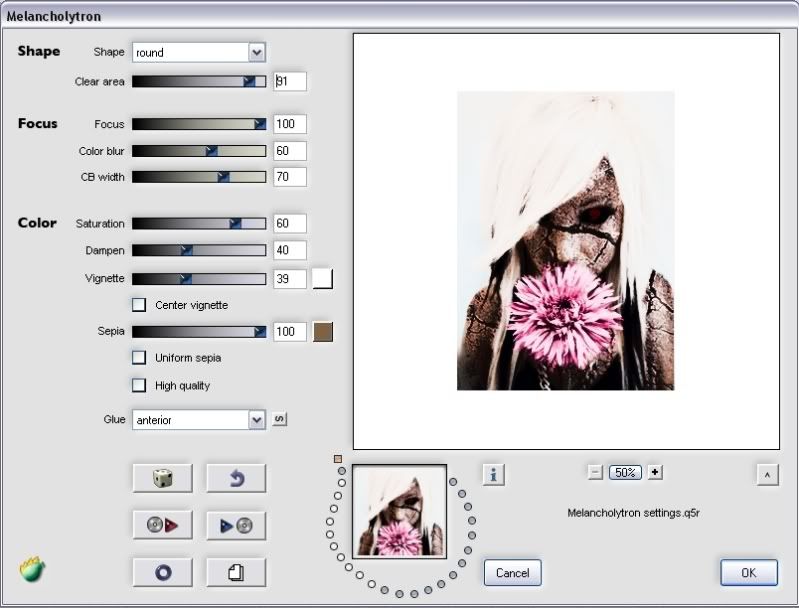The width and height of the screenshot is (799, 608).
Task: Click the Dampen slider
Action: [x=199, y=250]
